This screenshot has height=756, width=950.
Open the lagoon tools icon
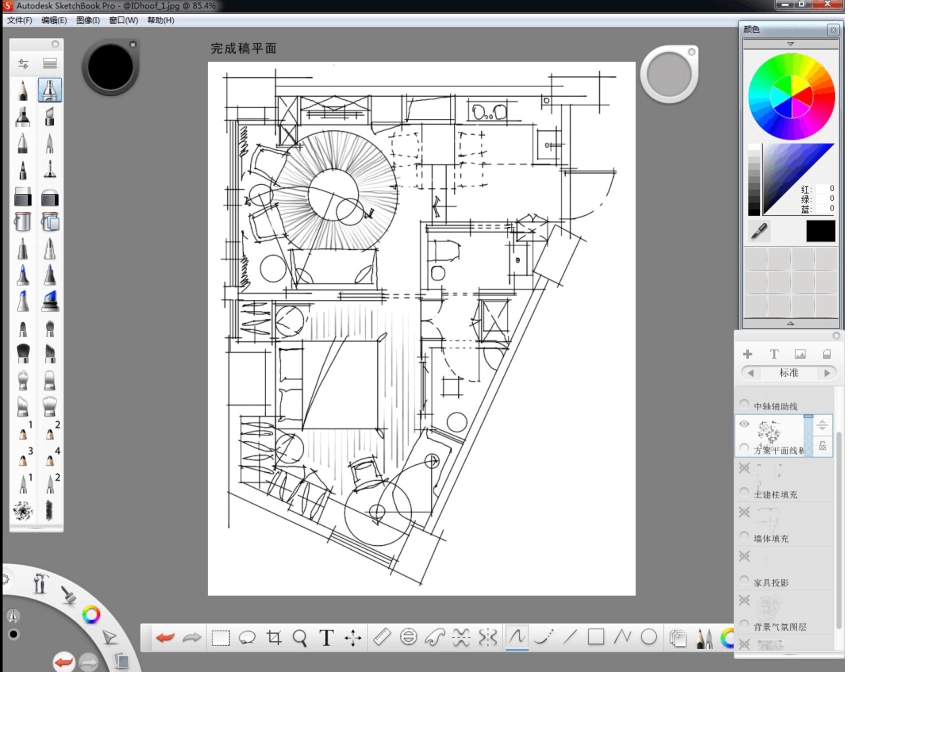pyautogui.click(x=40, y=583)
